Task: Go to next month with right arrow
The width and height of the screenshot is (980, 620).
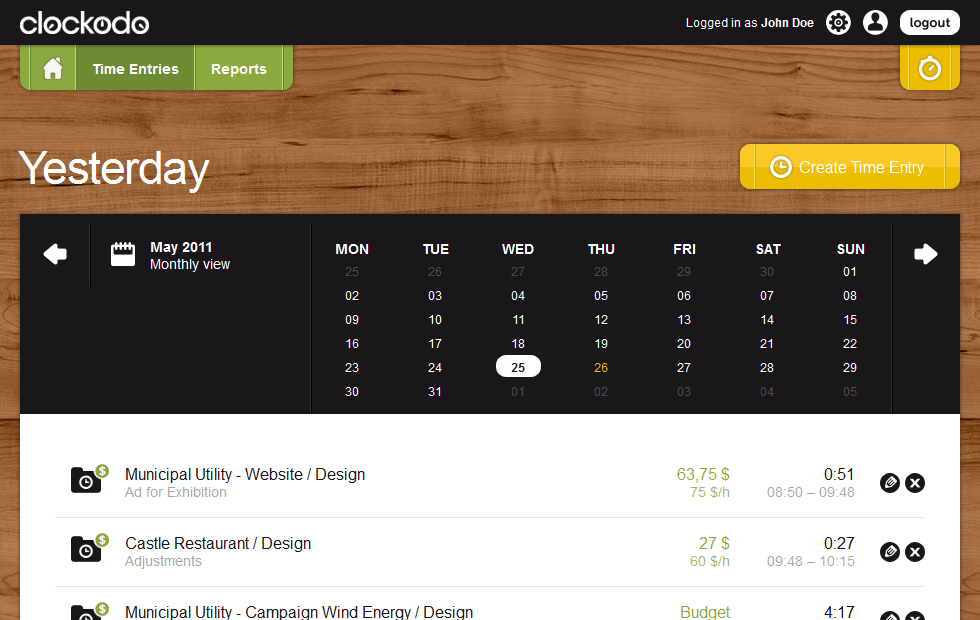Action: [x=926, y=254]
